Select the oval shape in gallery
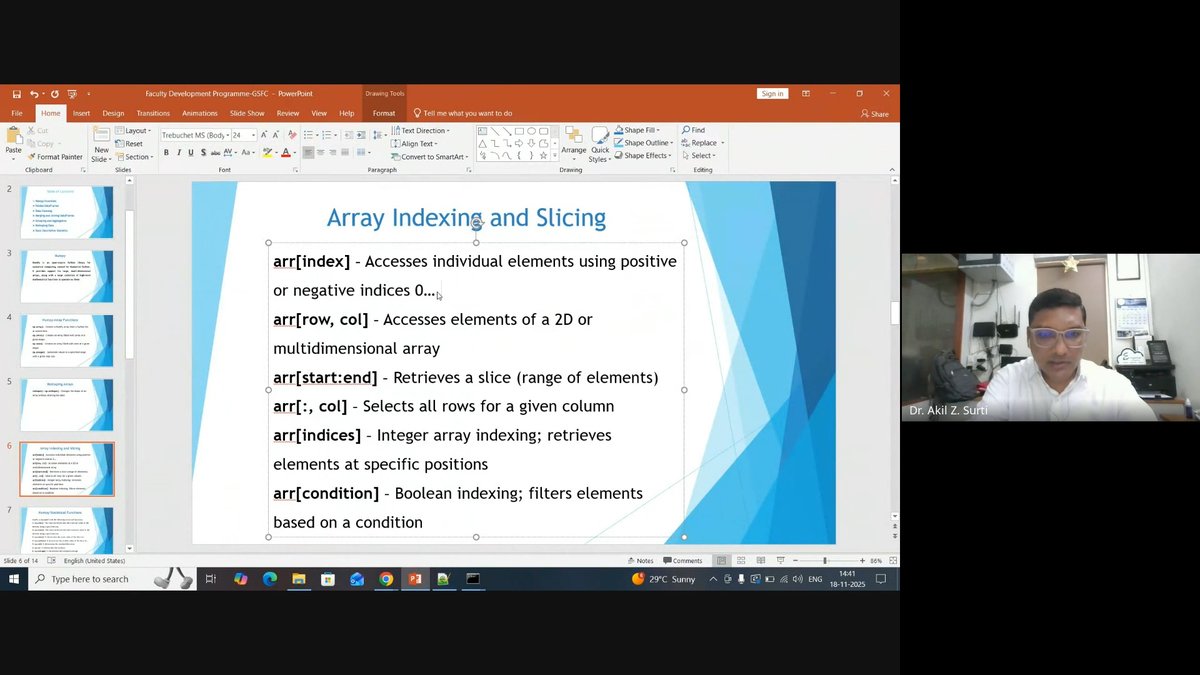This screenshot has height=675, width=1200. 531,131
